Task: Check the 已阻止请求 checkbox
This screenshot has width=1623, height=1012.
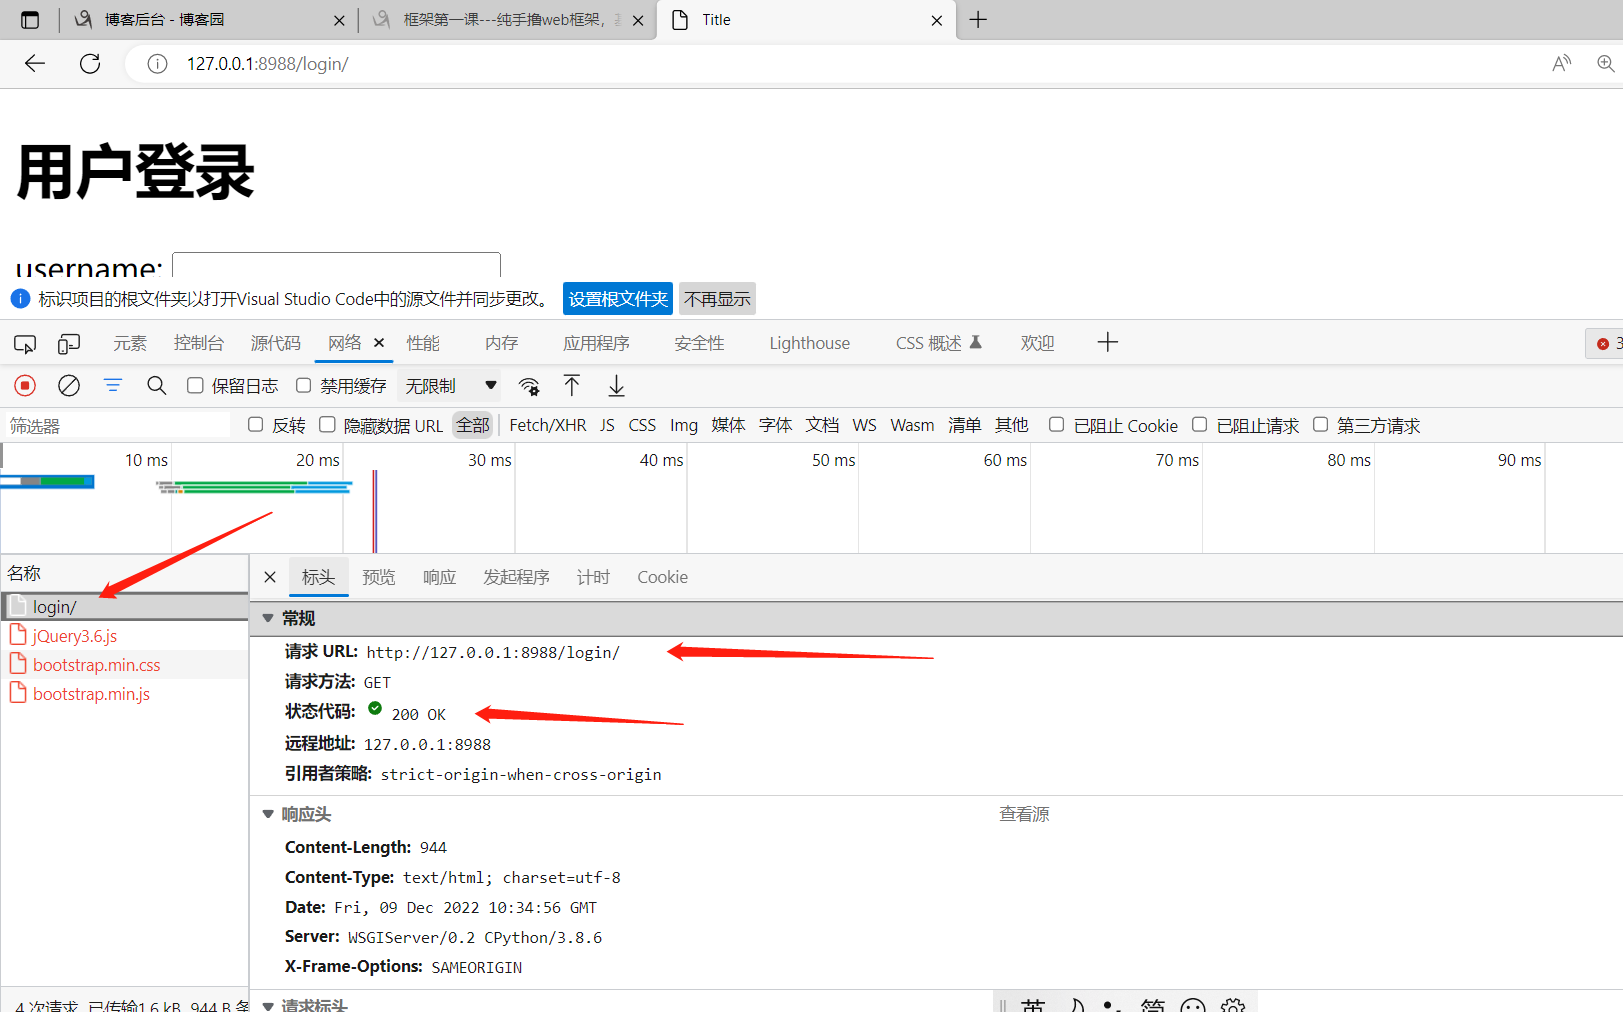Action: coord(1200,425)
